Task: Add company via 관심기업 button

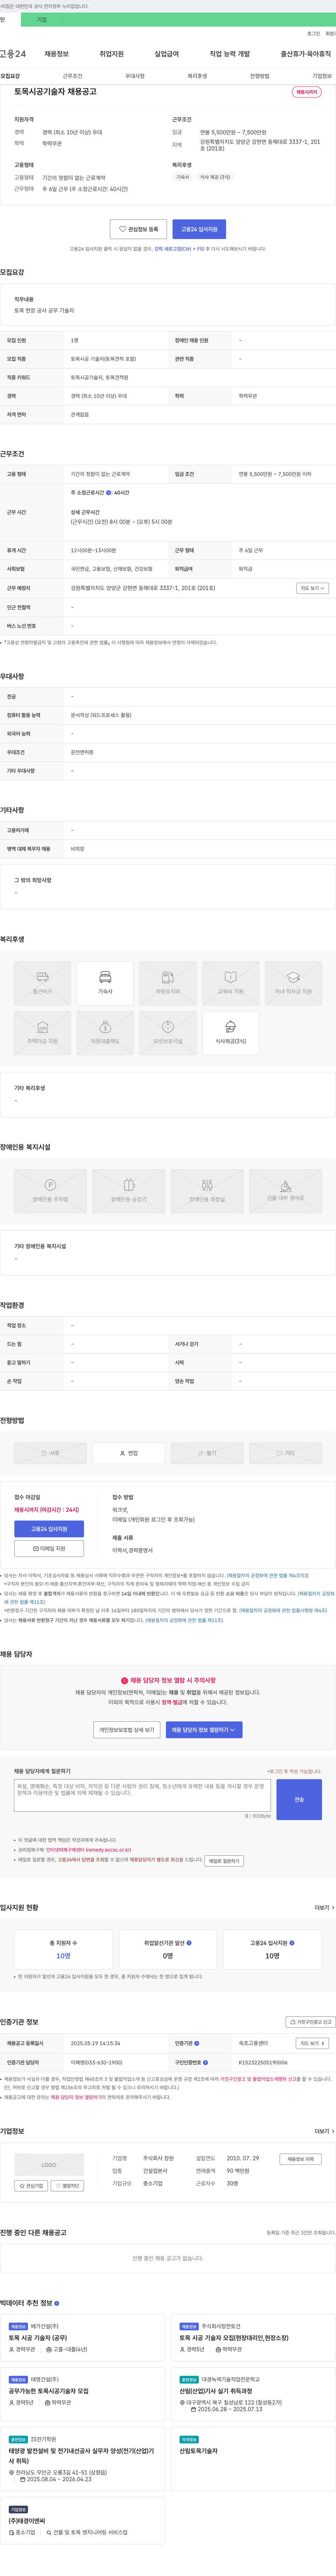Action: pos(31,2186)
